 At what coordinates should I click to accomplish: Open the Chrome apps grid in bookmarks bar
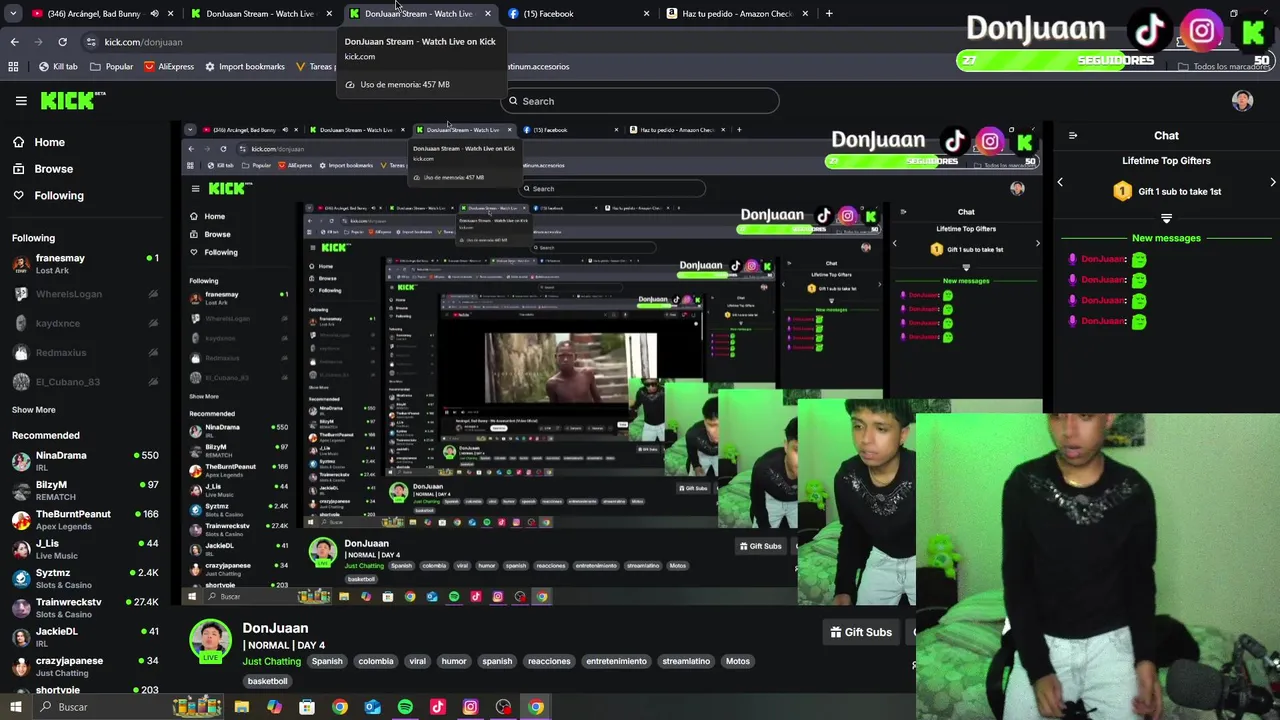pyautogui.click(x=13, y=67)
